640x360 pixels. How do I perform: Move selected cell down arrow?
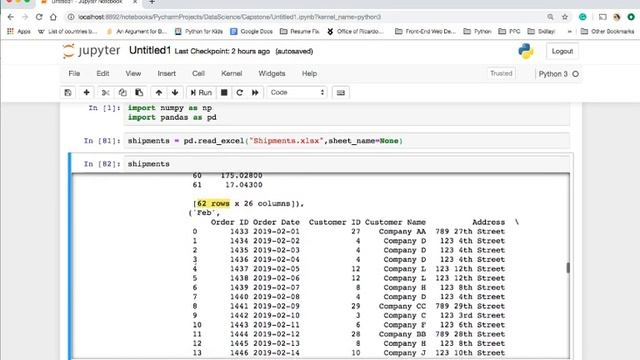(x=175, y=93)
